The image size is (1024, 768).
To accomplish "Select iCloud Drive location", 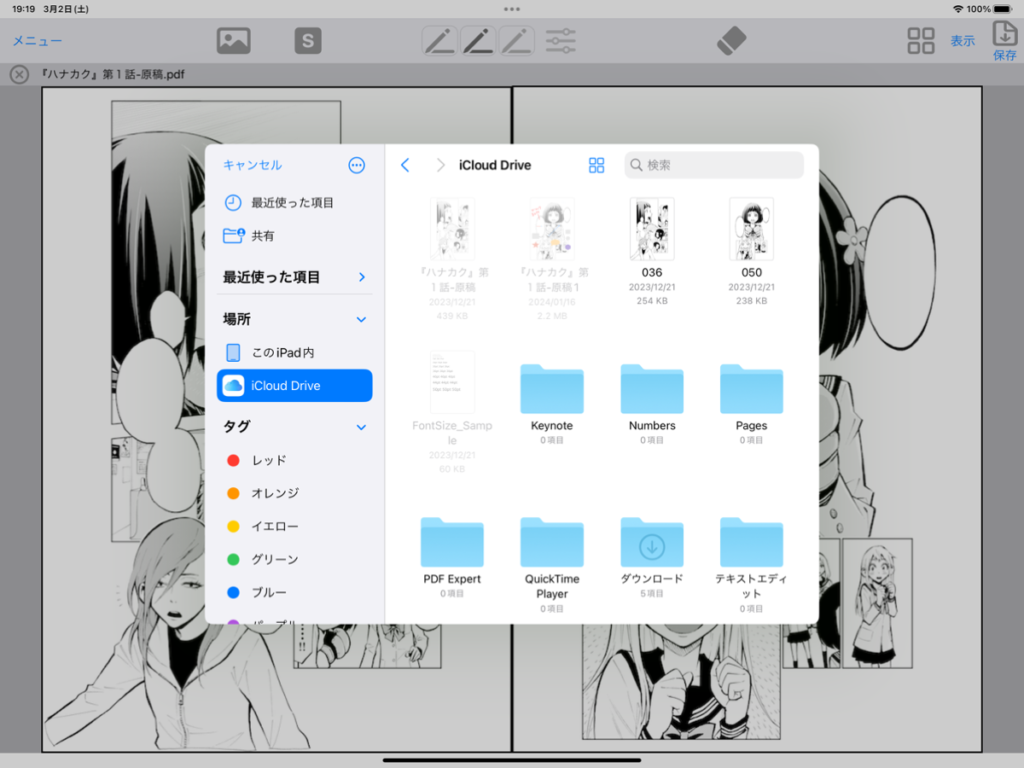I will click(x=295, y=385).
